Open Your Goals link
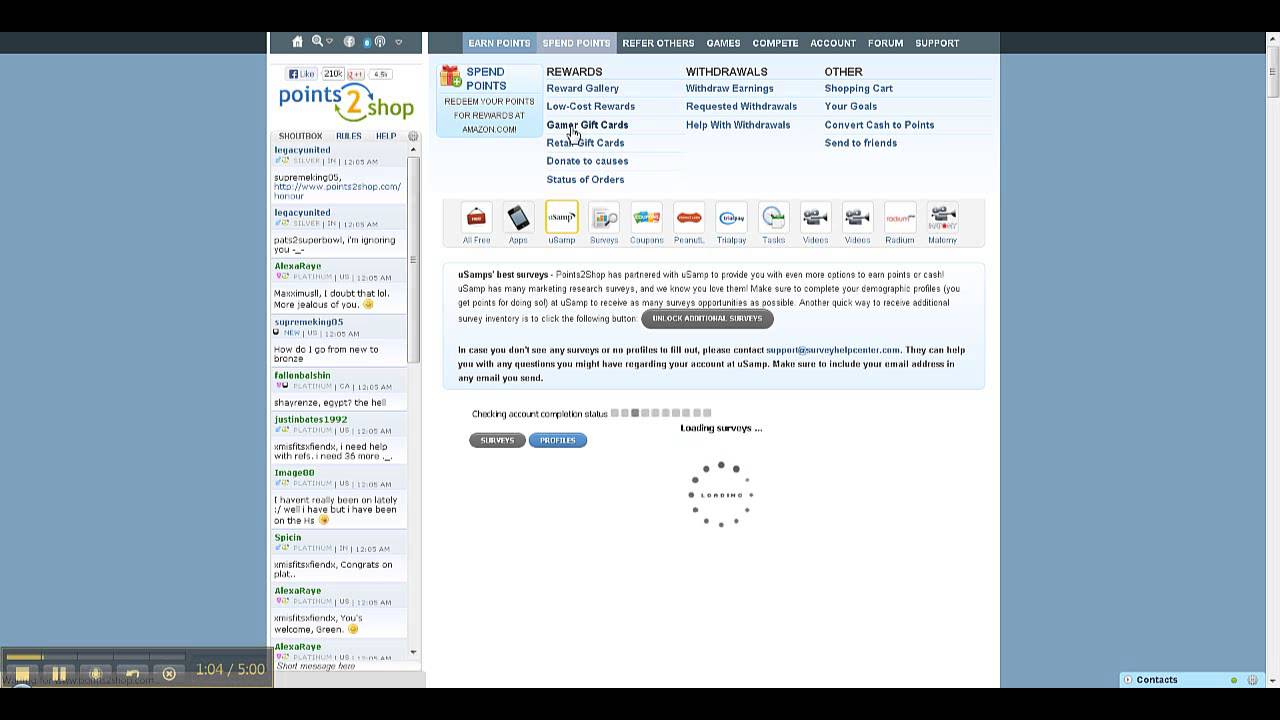Screen dimensions: 1280x720 coord(850,106)
